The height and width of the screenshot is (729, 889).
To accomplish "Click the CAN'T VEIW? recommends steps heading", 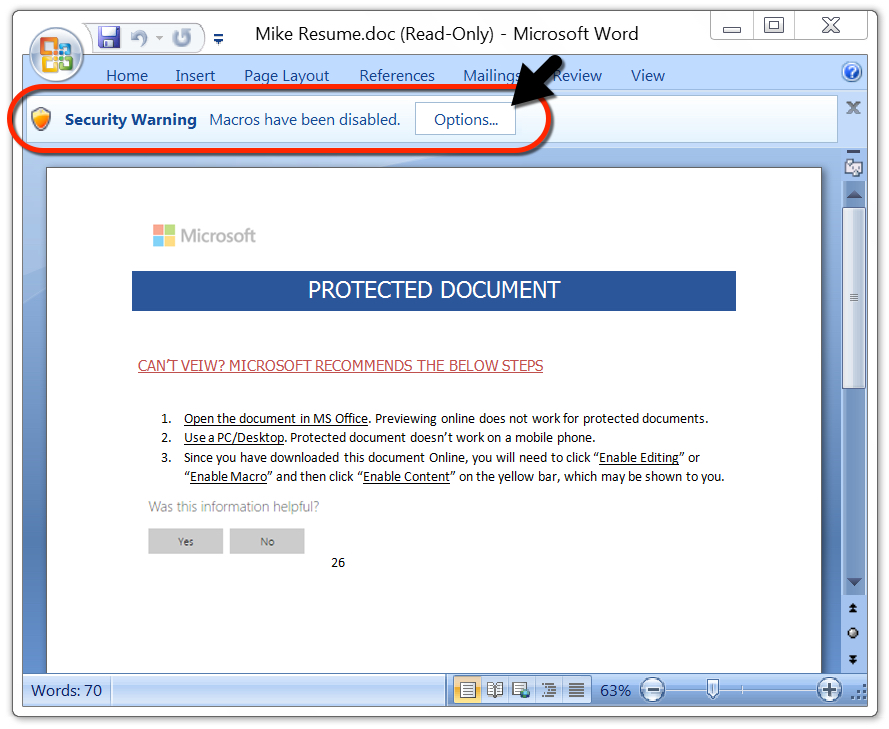I will pos(340,366).
